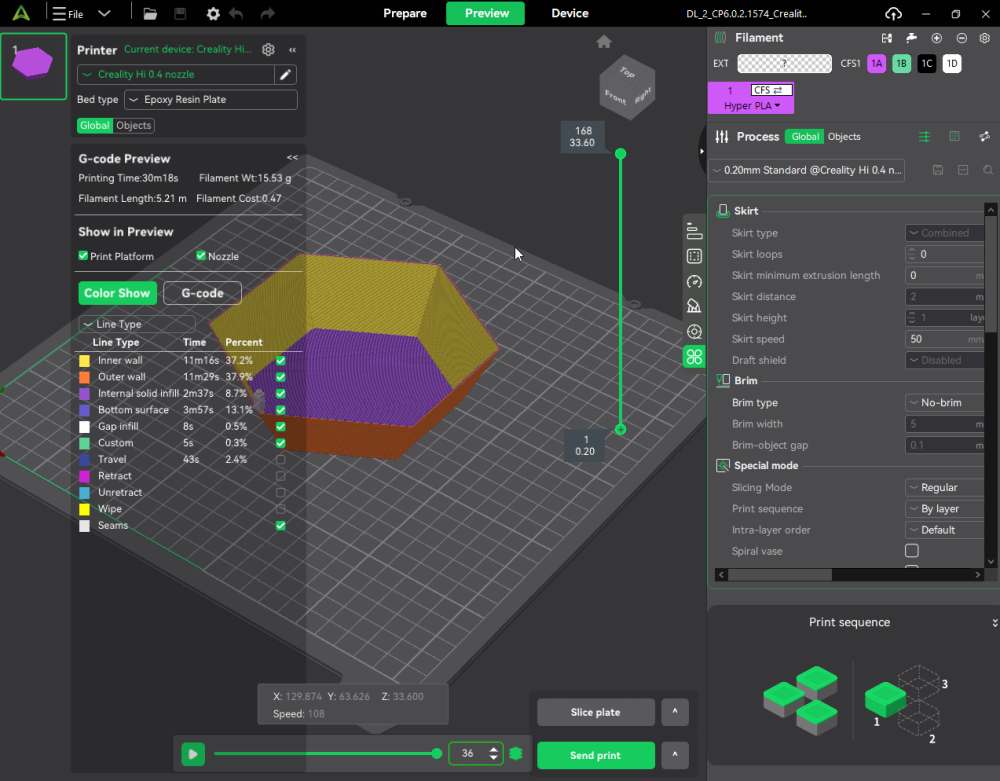1000x781 pixels.
Task: Open the Slicing Mode Regular dropdown
Action: 945,488
